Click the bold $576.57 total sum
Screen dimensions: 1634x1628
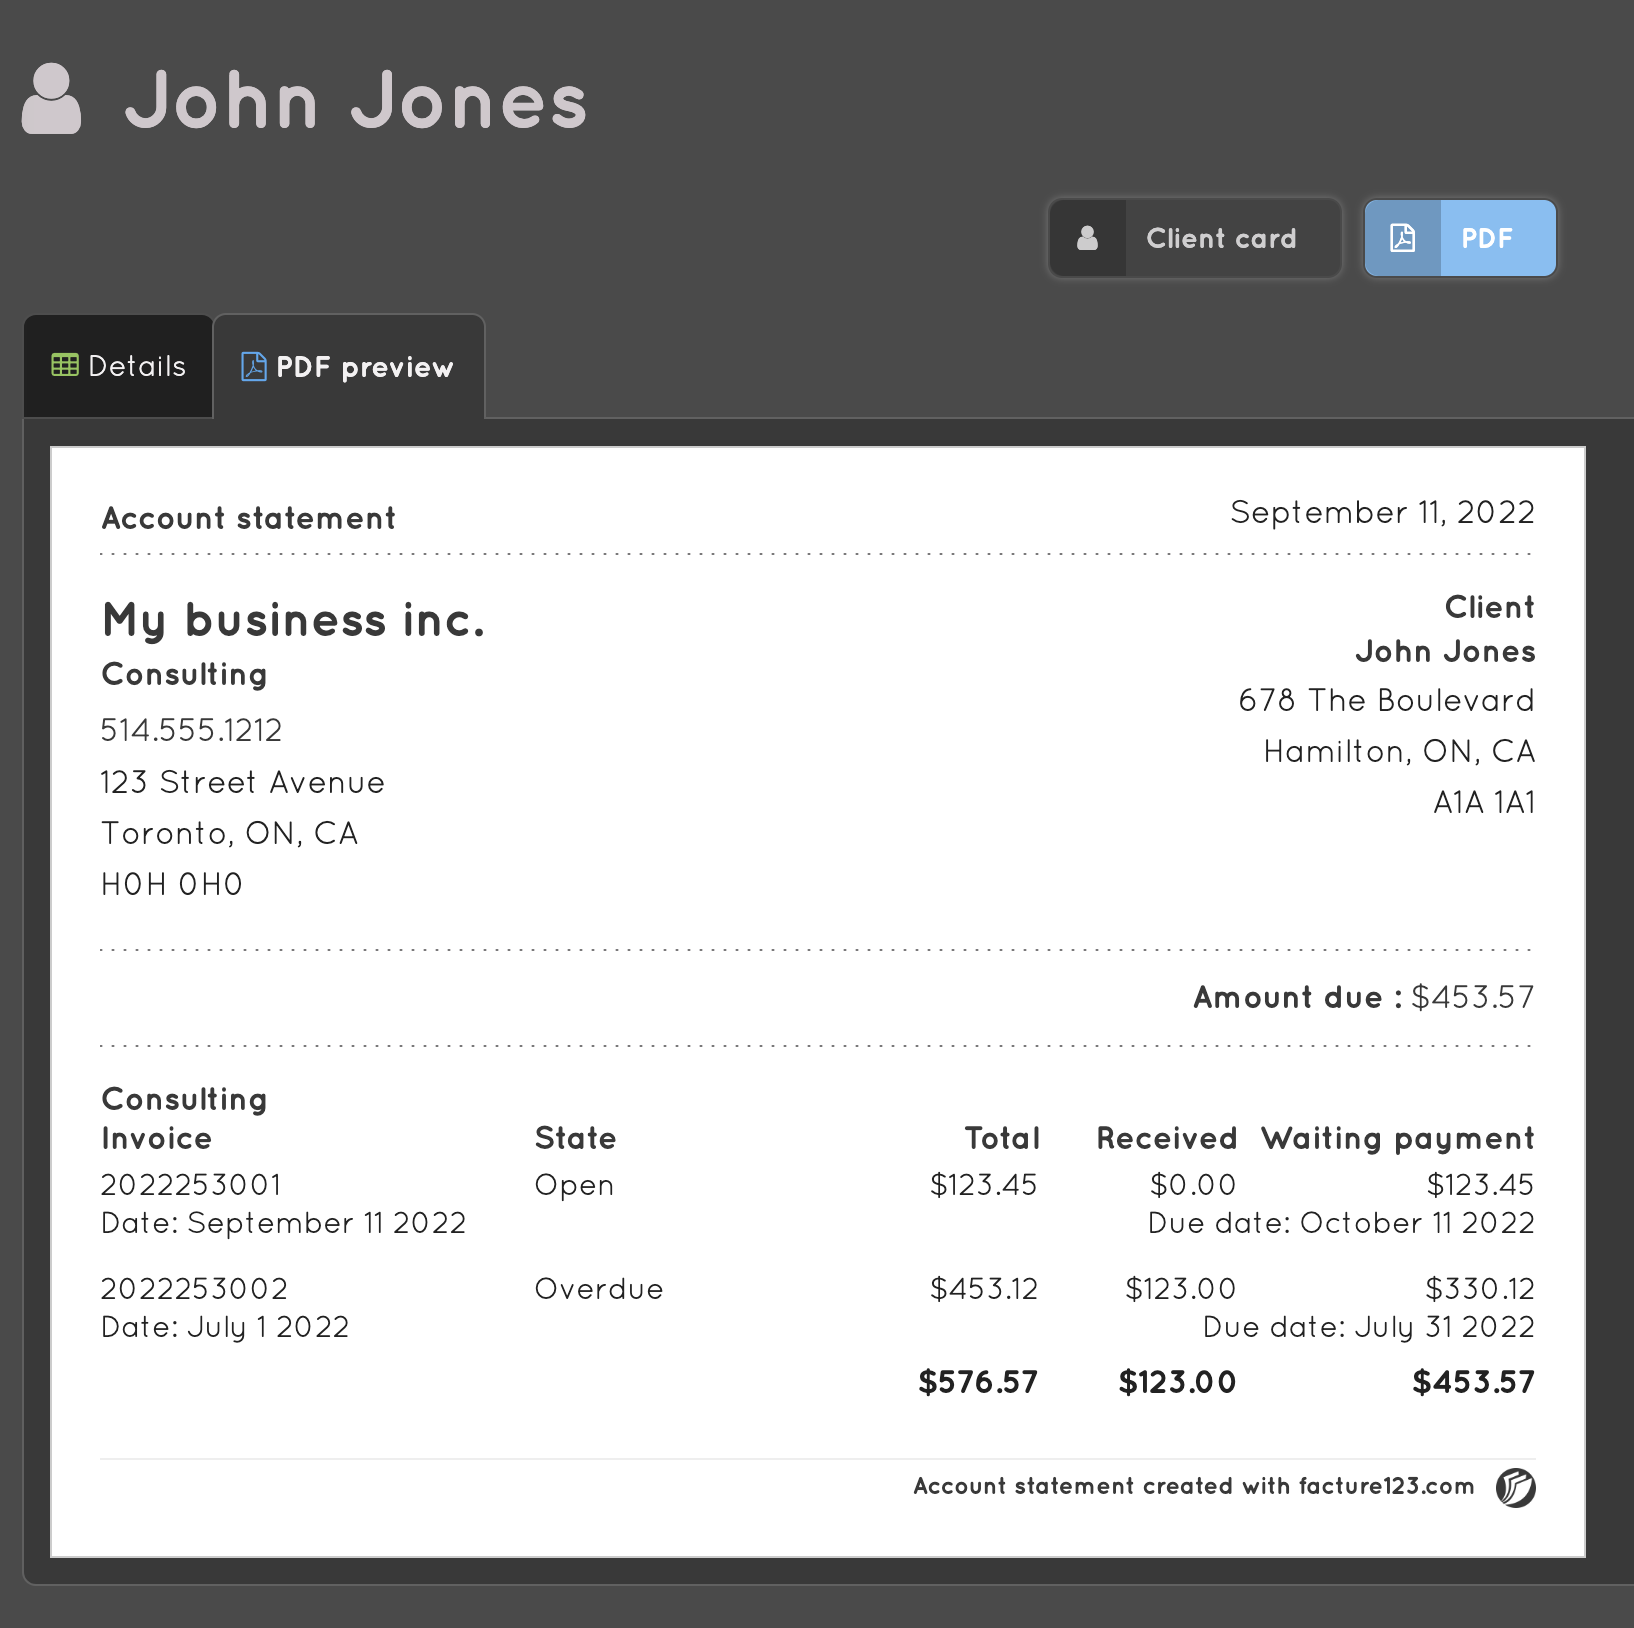tap(978, 1382)
